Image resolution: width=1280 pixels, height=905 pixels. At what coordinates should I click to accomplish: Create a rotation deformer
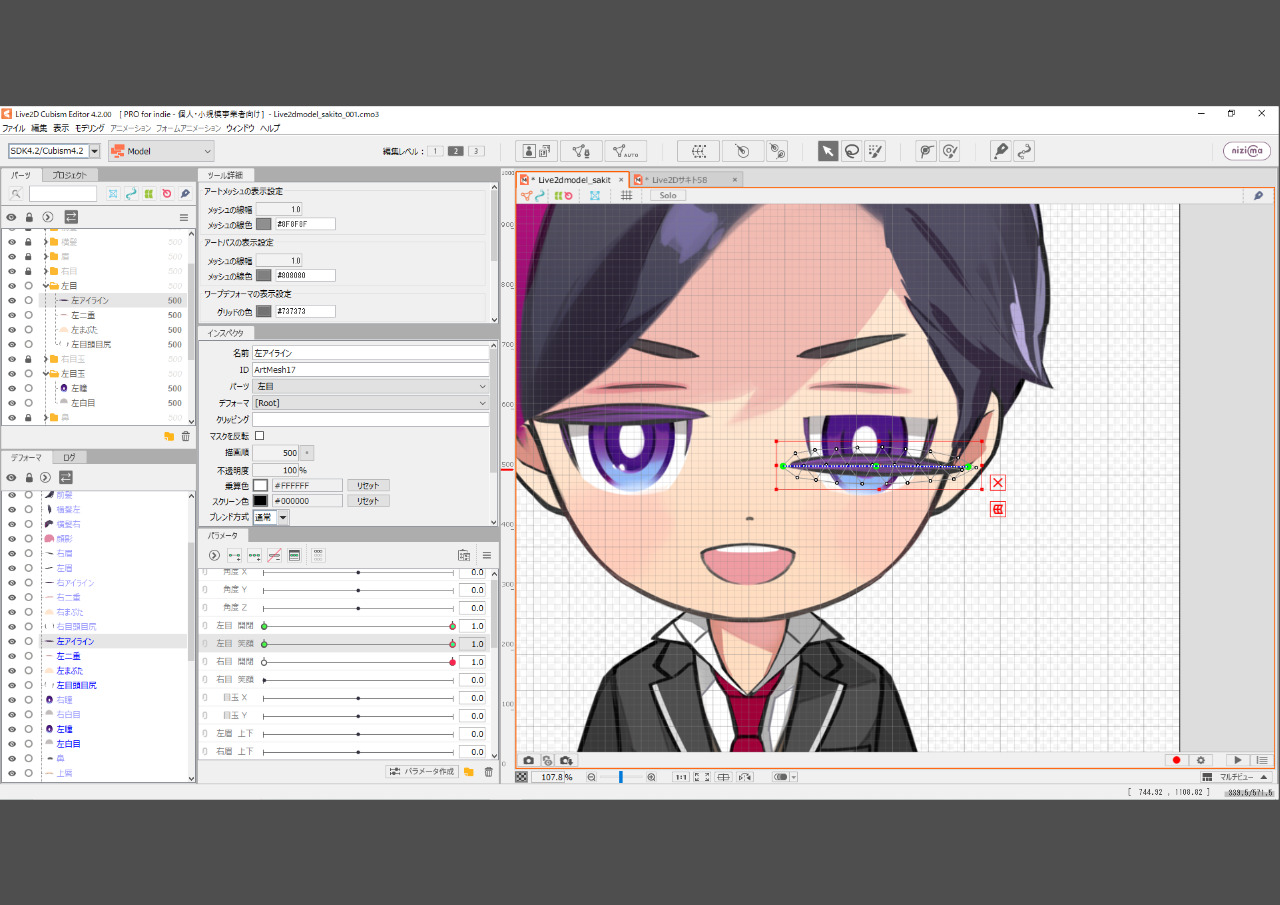point(742,151)
